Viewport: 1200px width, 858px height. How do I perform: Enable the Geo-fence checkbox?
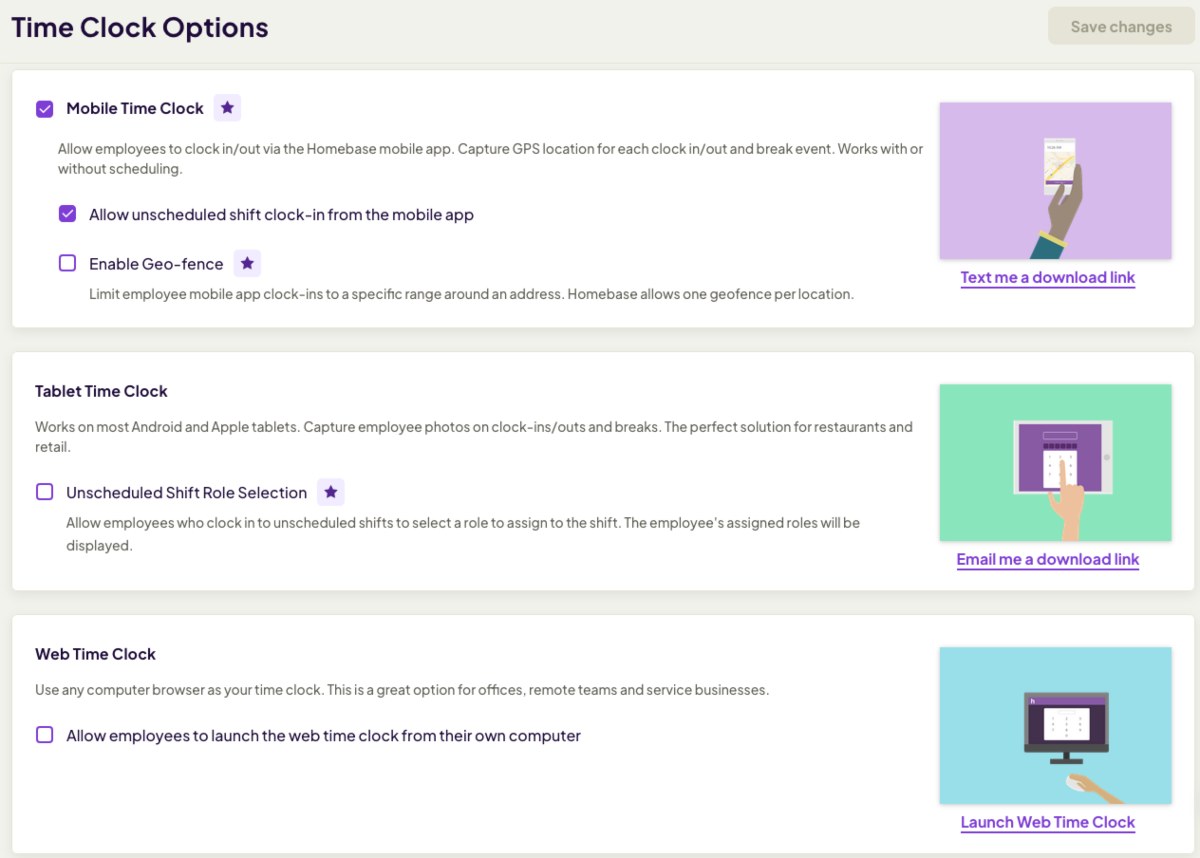(x=67, y=264)
